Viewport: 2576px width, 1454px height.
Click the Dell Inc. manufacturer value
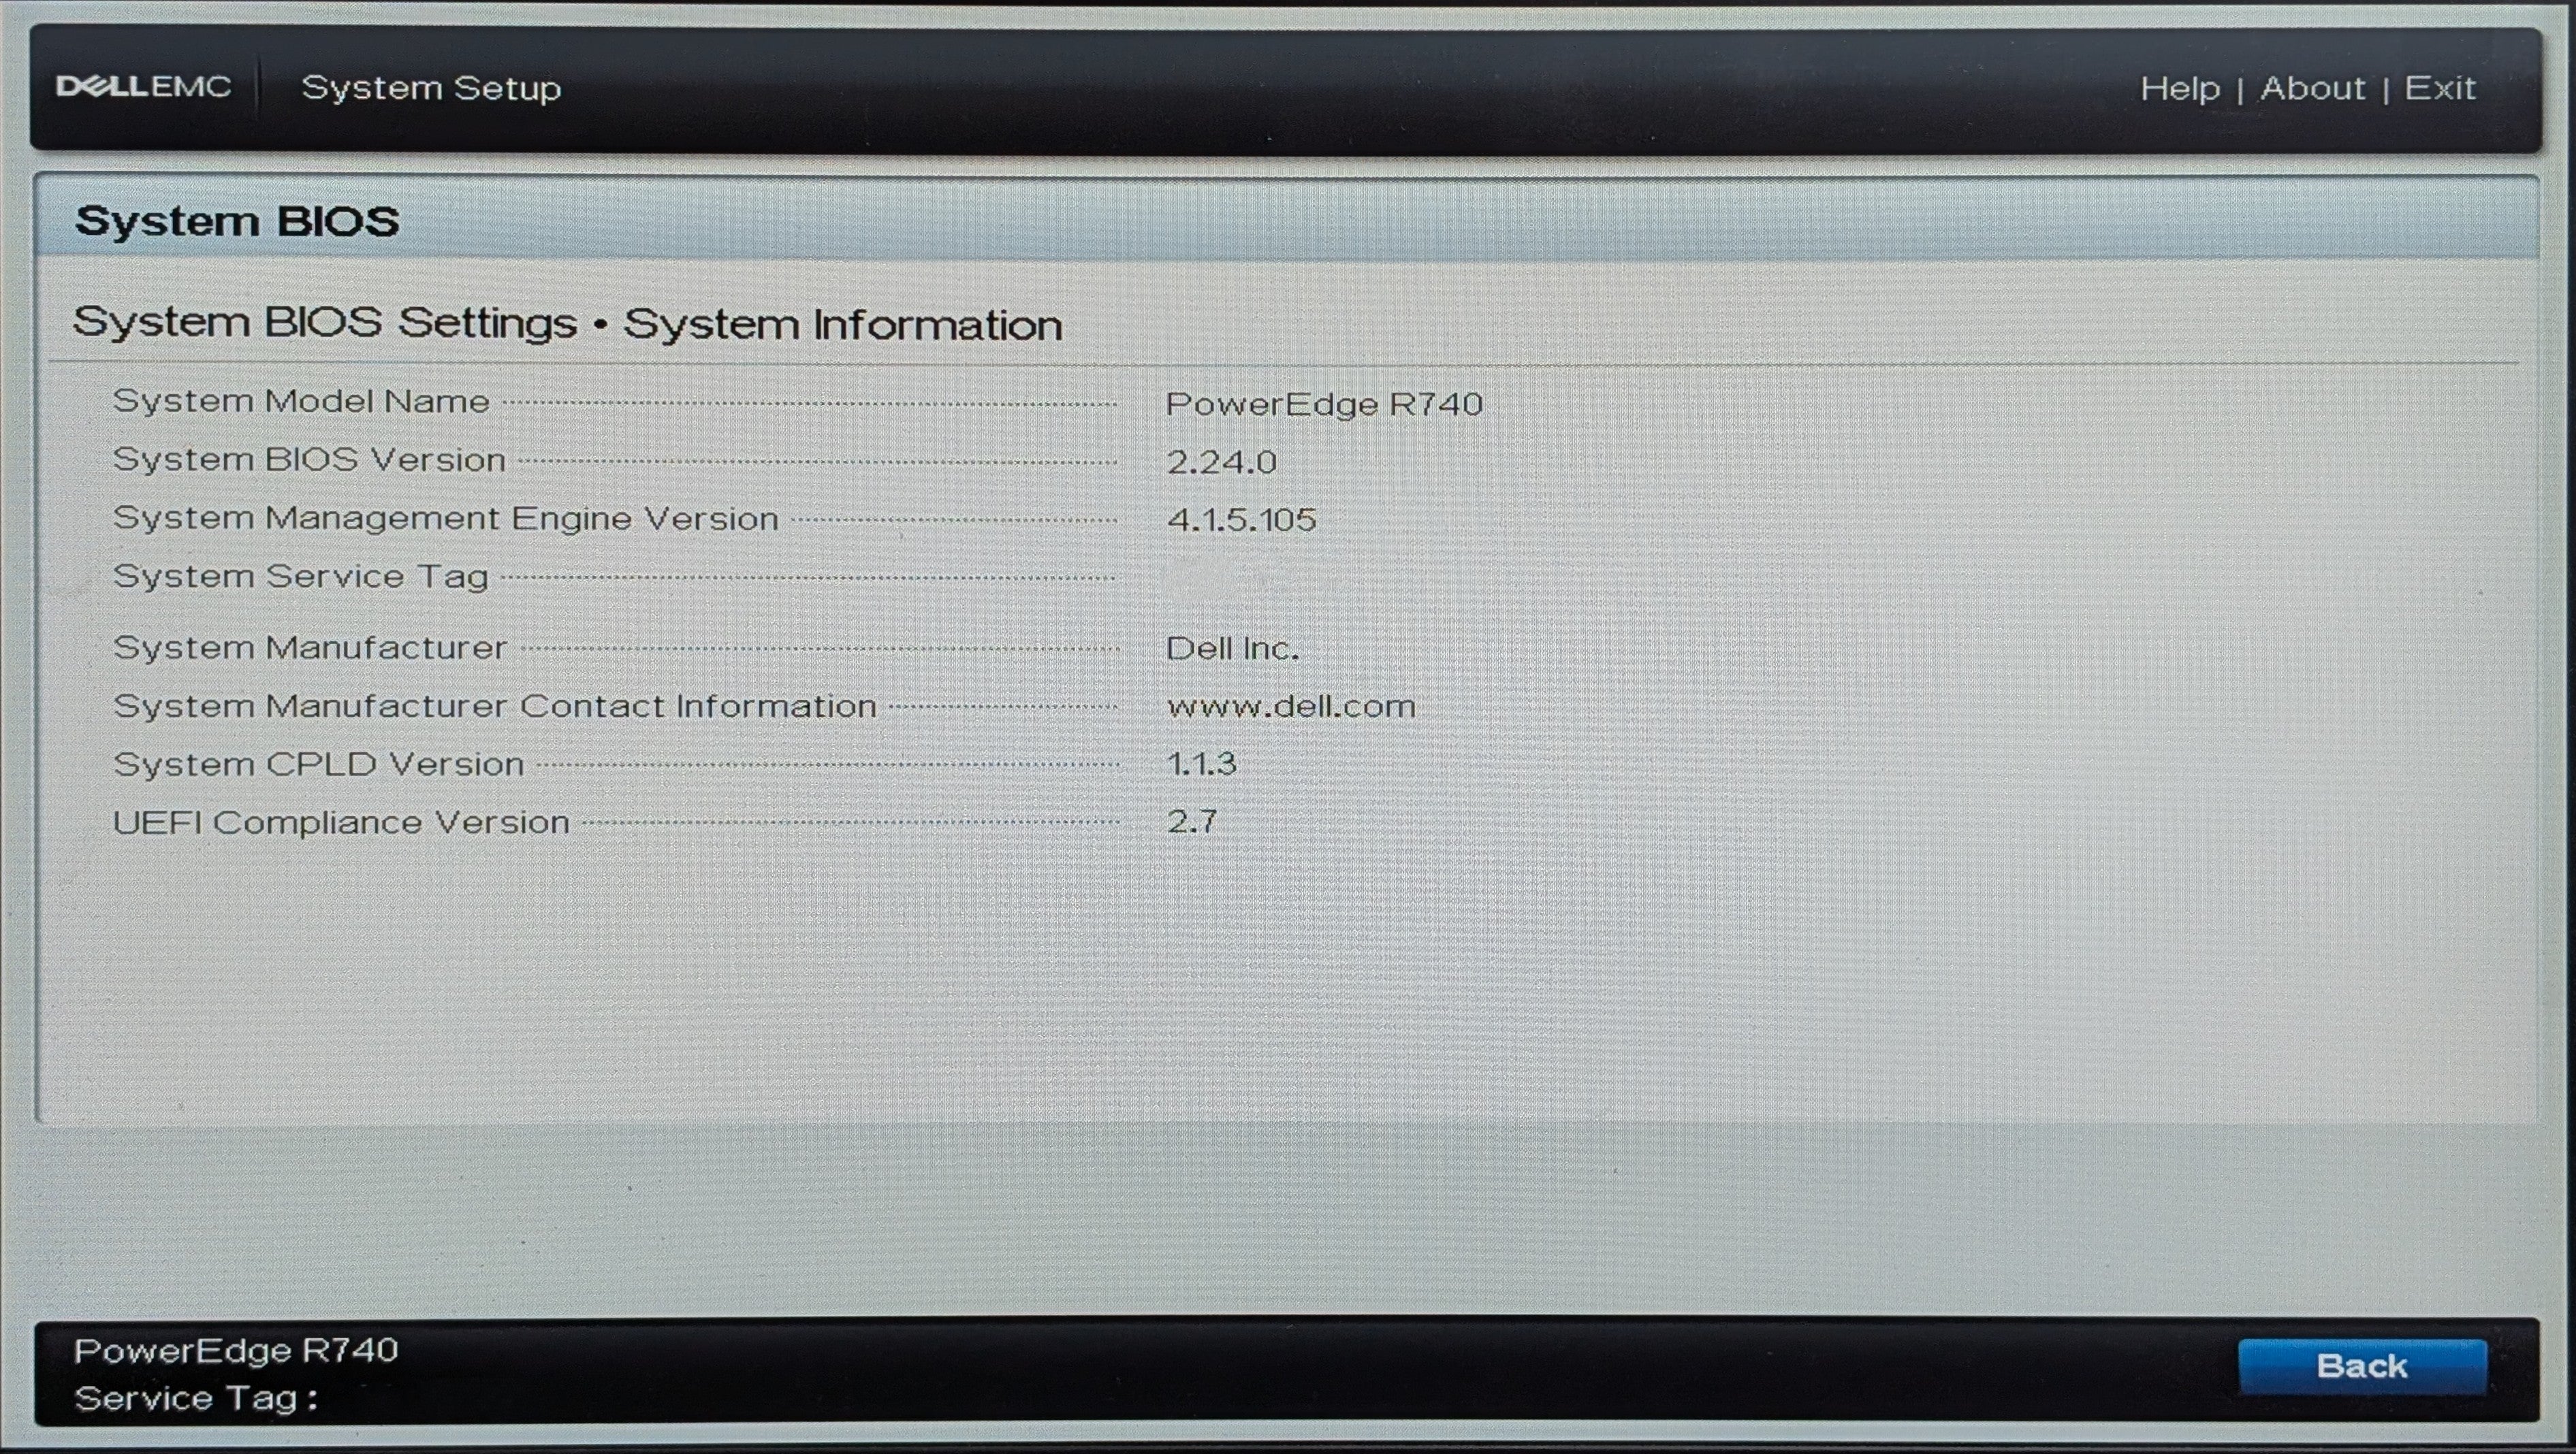(x=1233, y=649)
